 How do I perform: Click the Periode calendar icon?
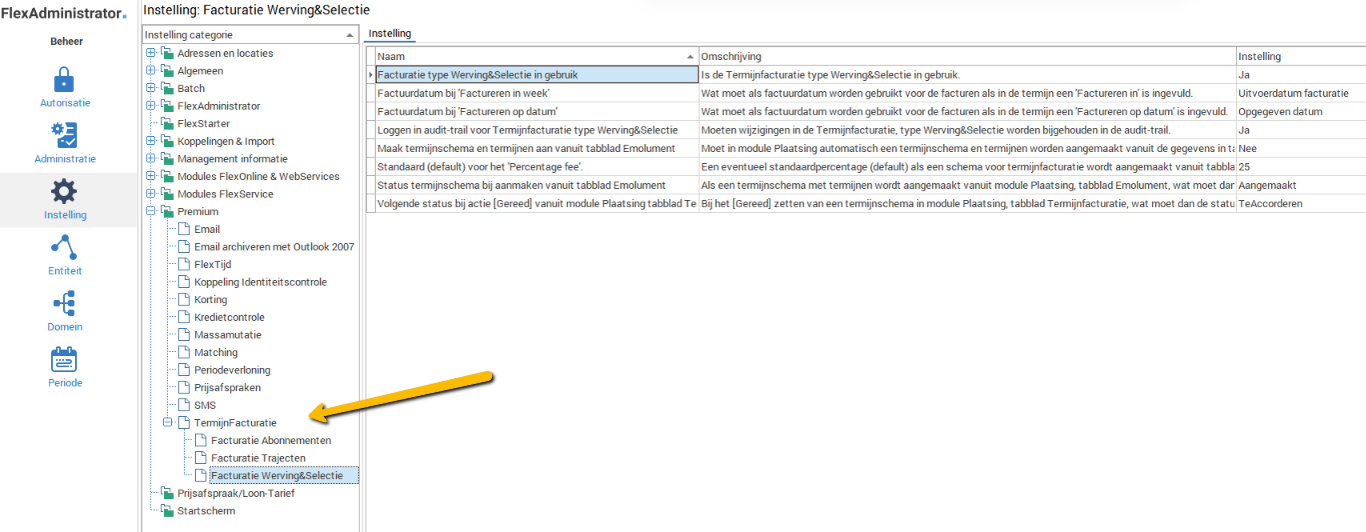[65, 359]
